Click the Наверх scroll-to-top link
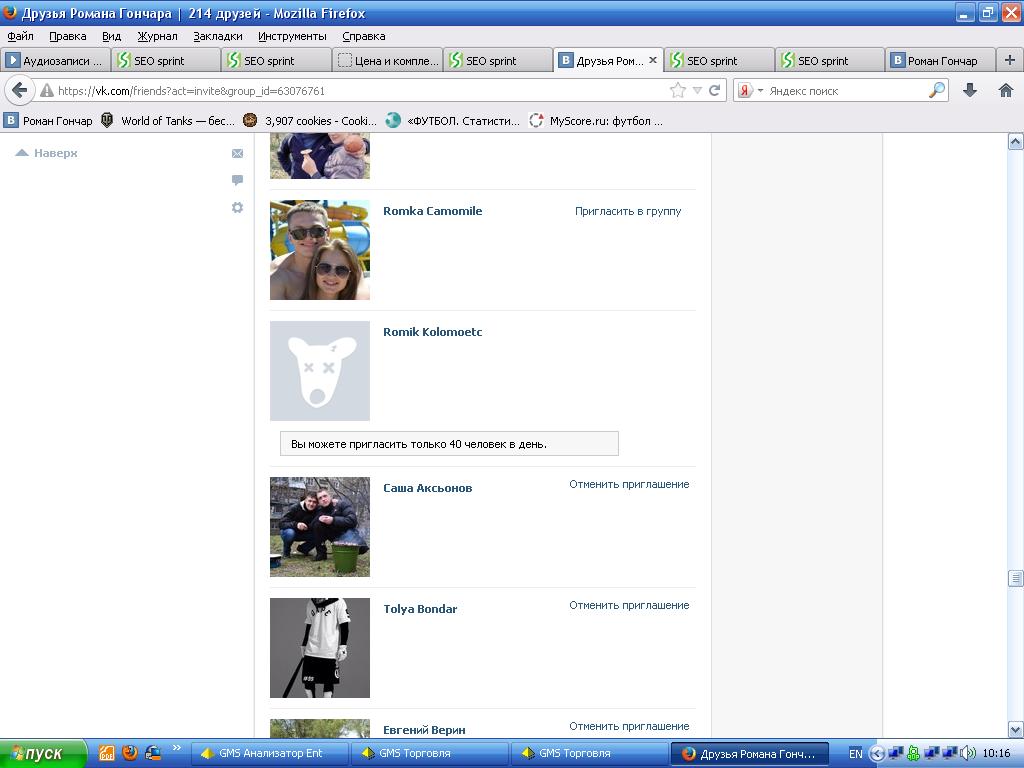Screen dimensions: 1024x768 point(47,153)
